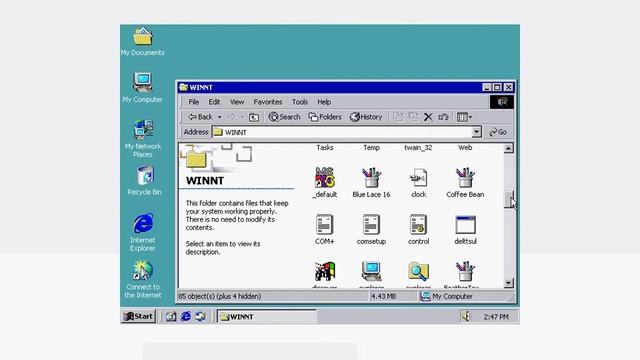Click the History toolbar button
Image resolution: width=640 pixels, height=360 pixels.
(366, 118)
